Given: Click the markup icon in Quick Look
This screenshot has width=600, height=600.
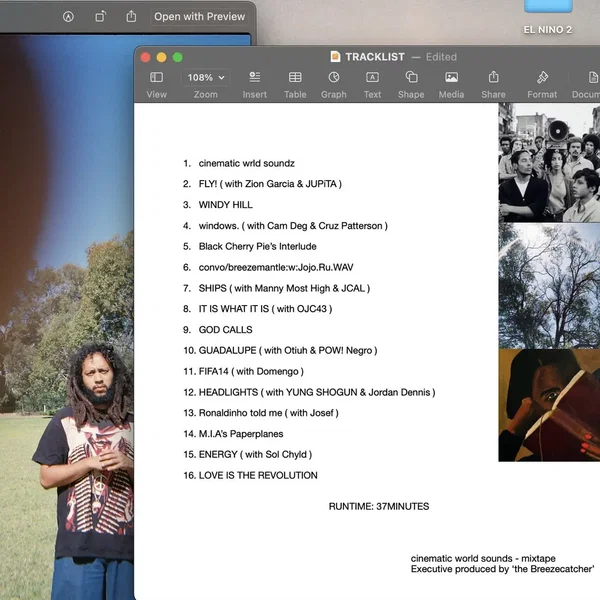Looking at the screenshot, I should coord(68,17).
